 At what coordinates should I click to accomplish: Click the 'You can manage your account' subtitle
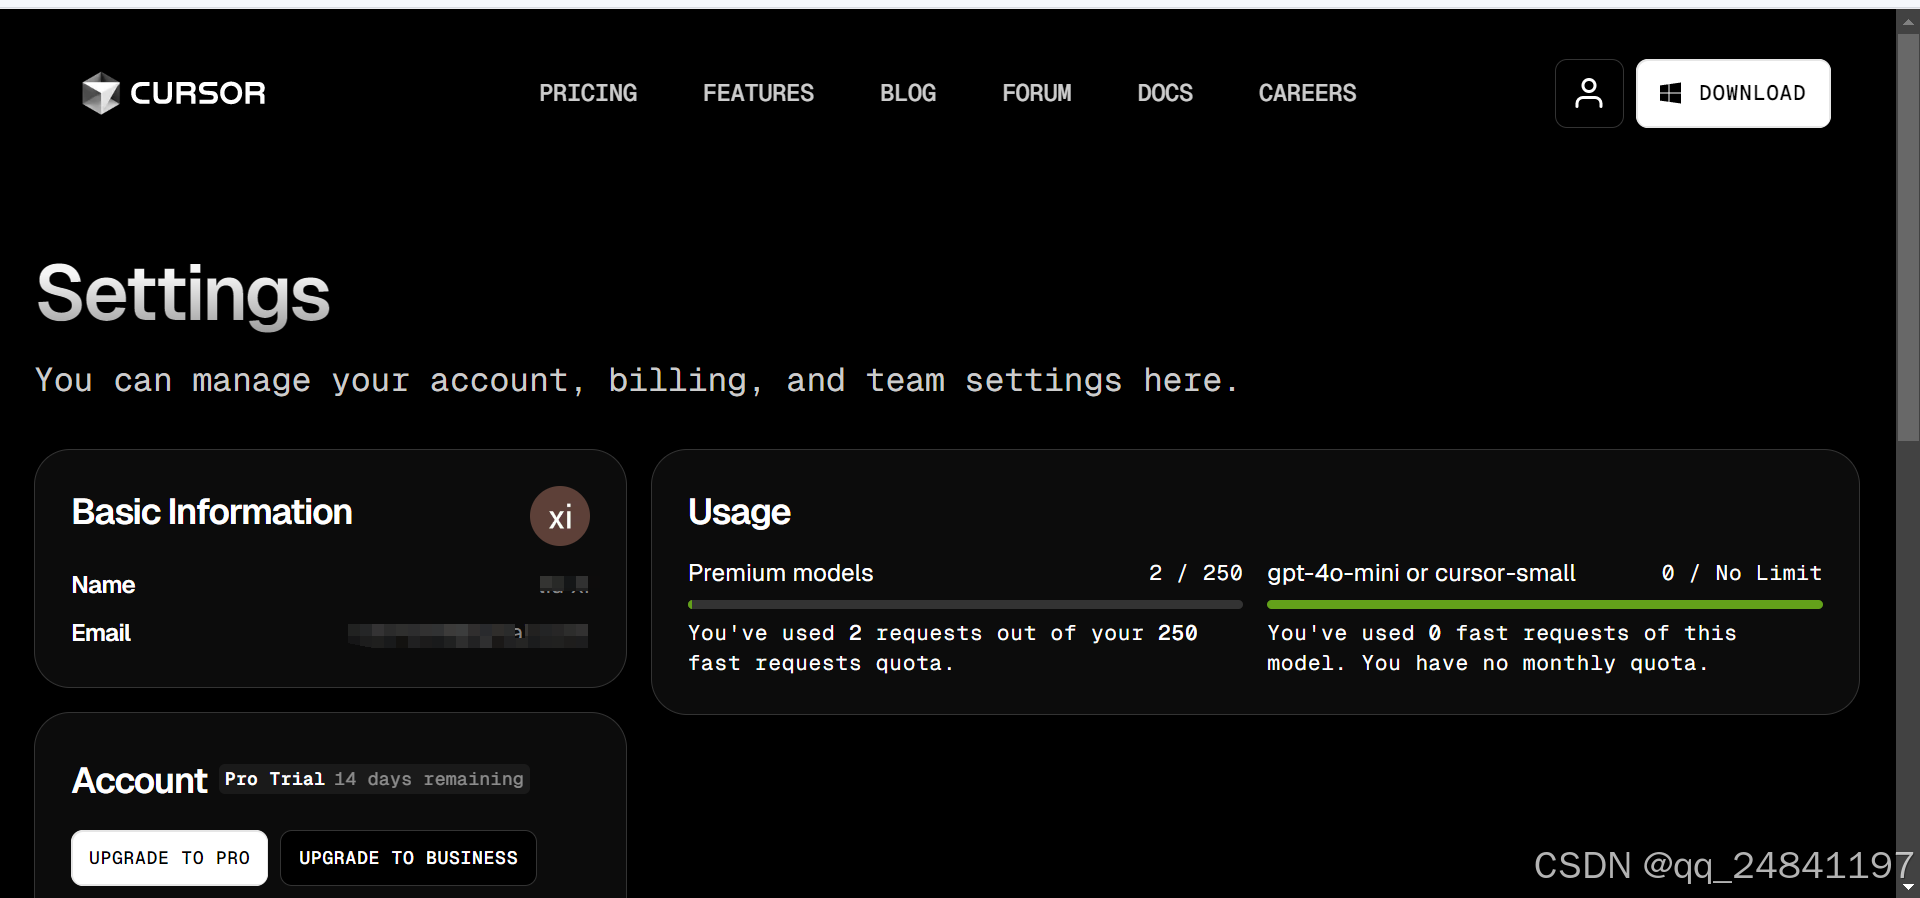[x=637, y=380]
